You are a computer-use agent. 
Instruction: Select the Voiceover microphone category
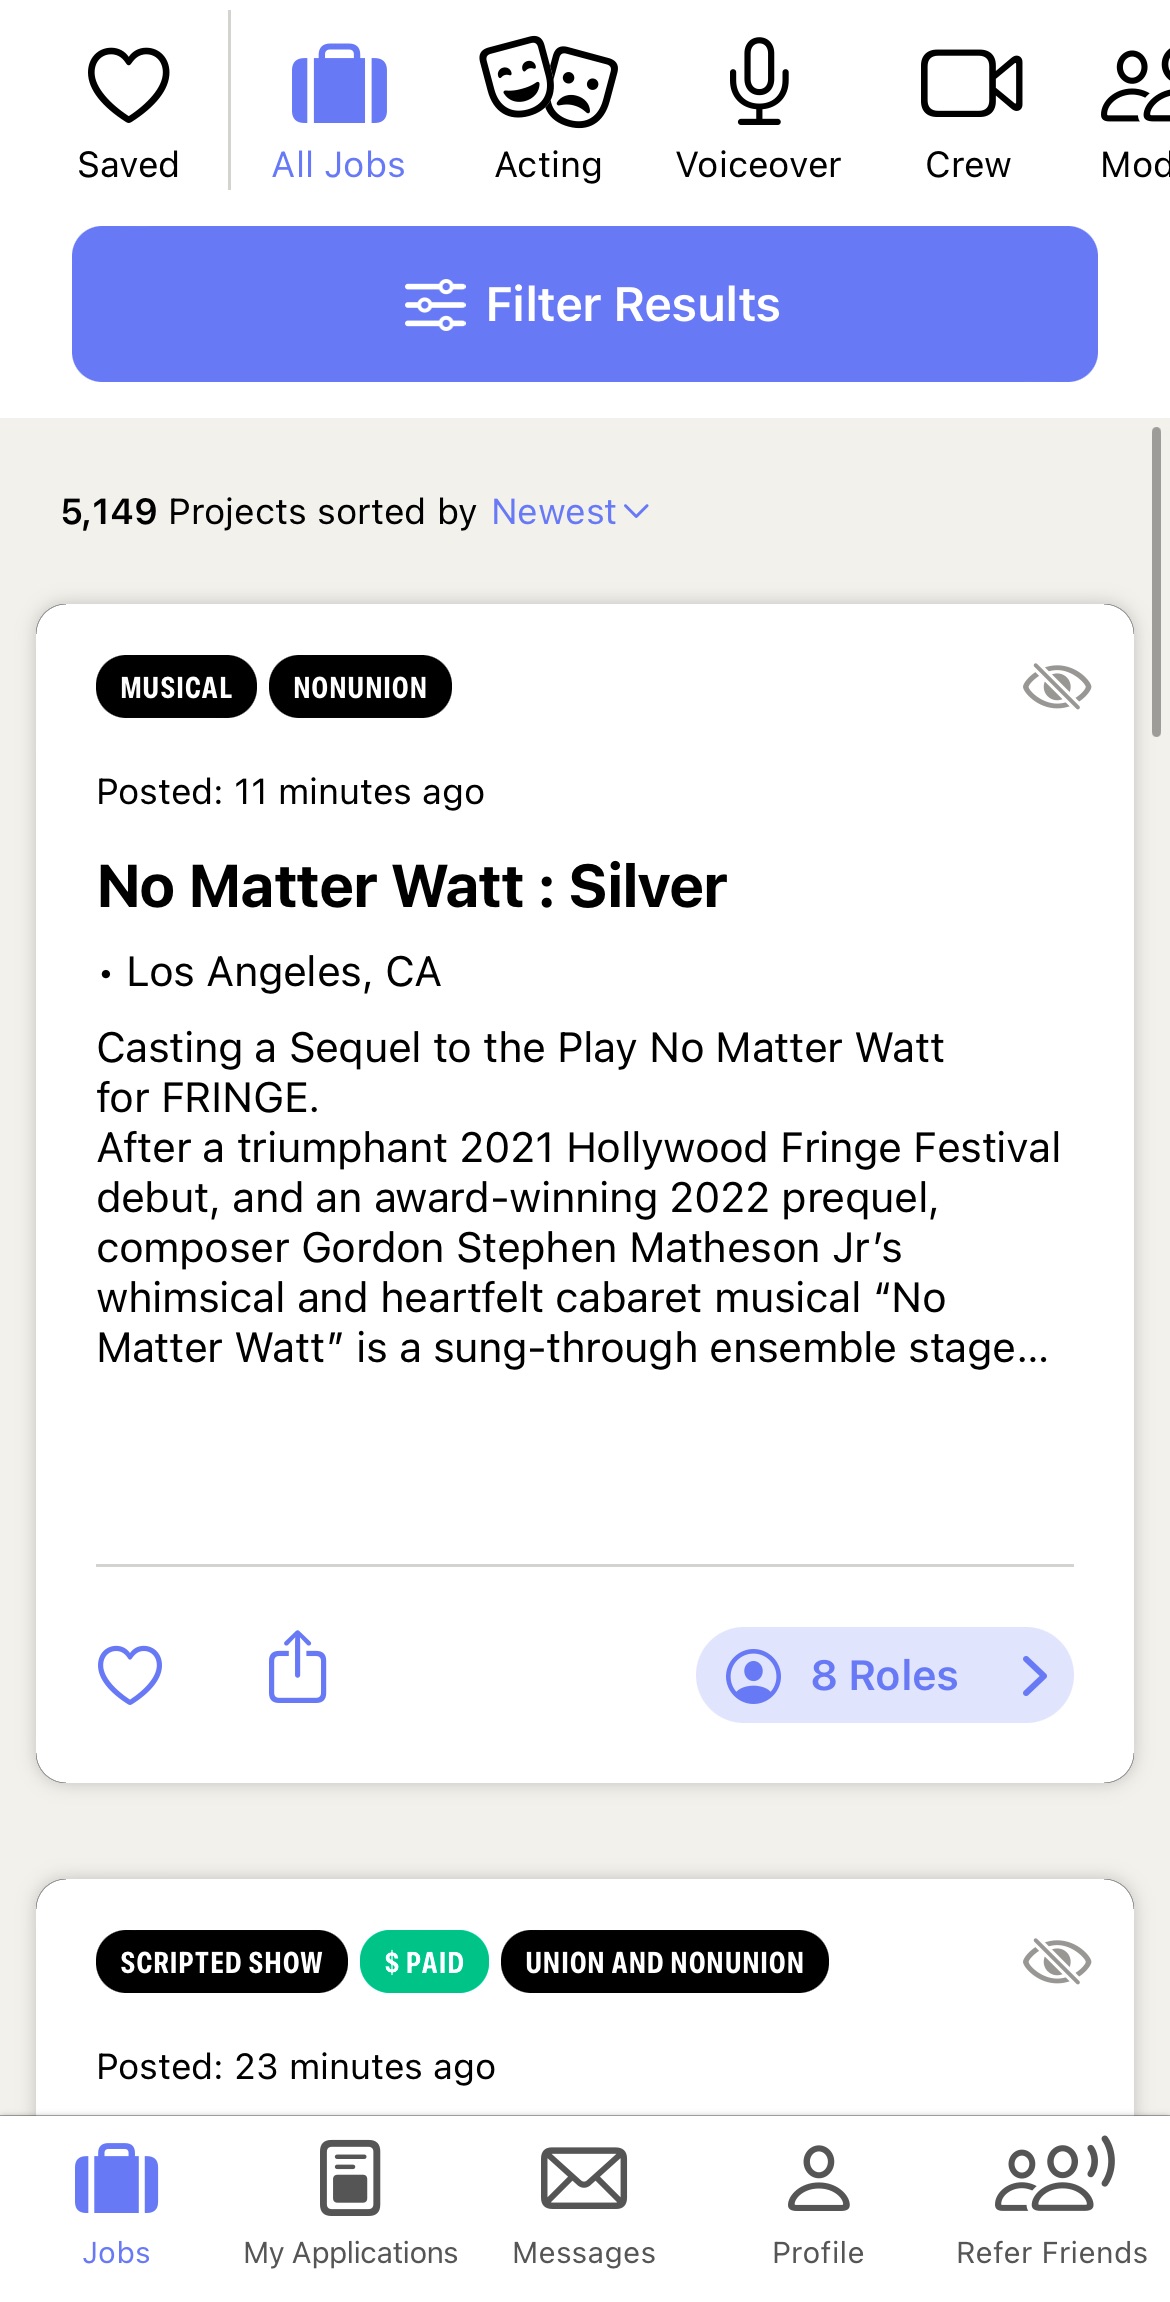759,81
